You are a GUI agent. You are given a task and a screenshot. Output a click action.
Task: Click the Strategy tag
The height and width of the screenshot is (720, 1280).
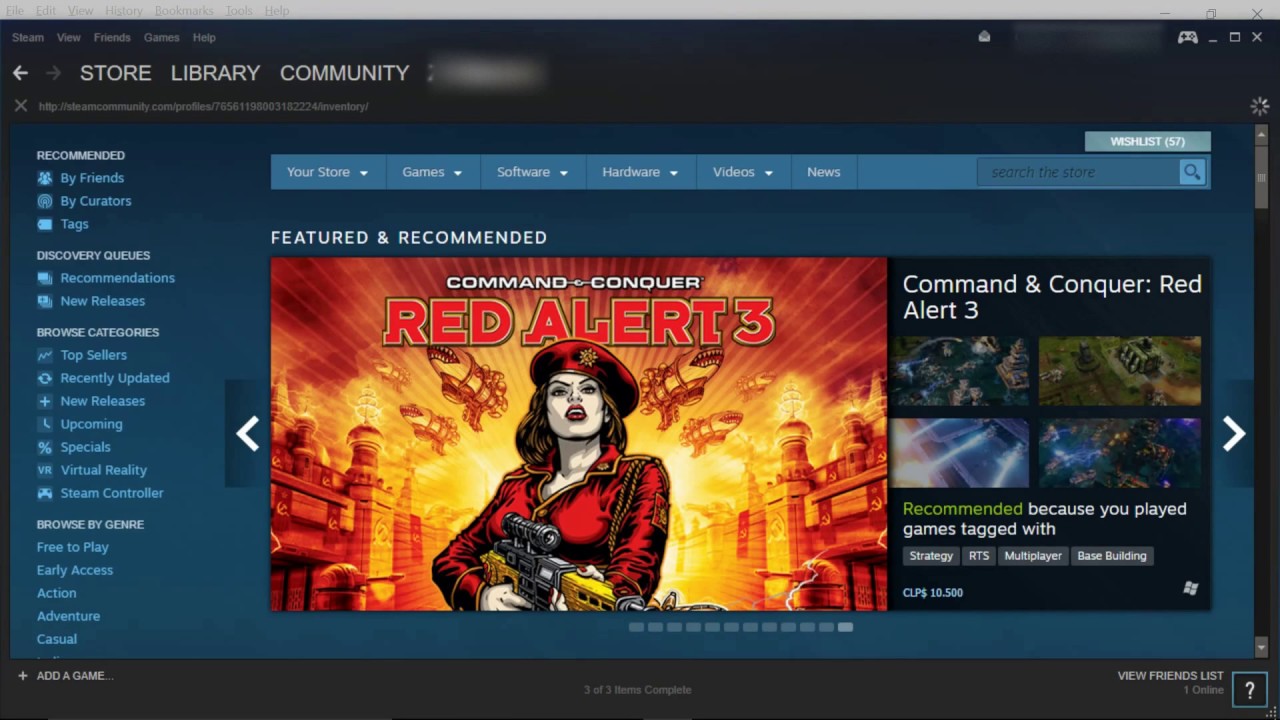point(931,556)
